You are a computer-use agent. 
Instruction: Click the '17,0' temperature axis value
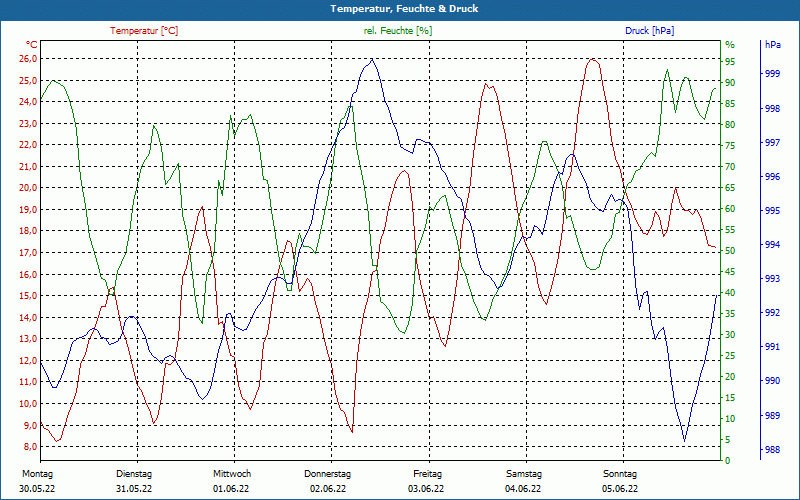click(28, 253)
